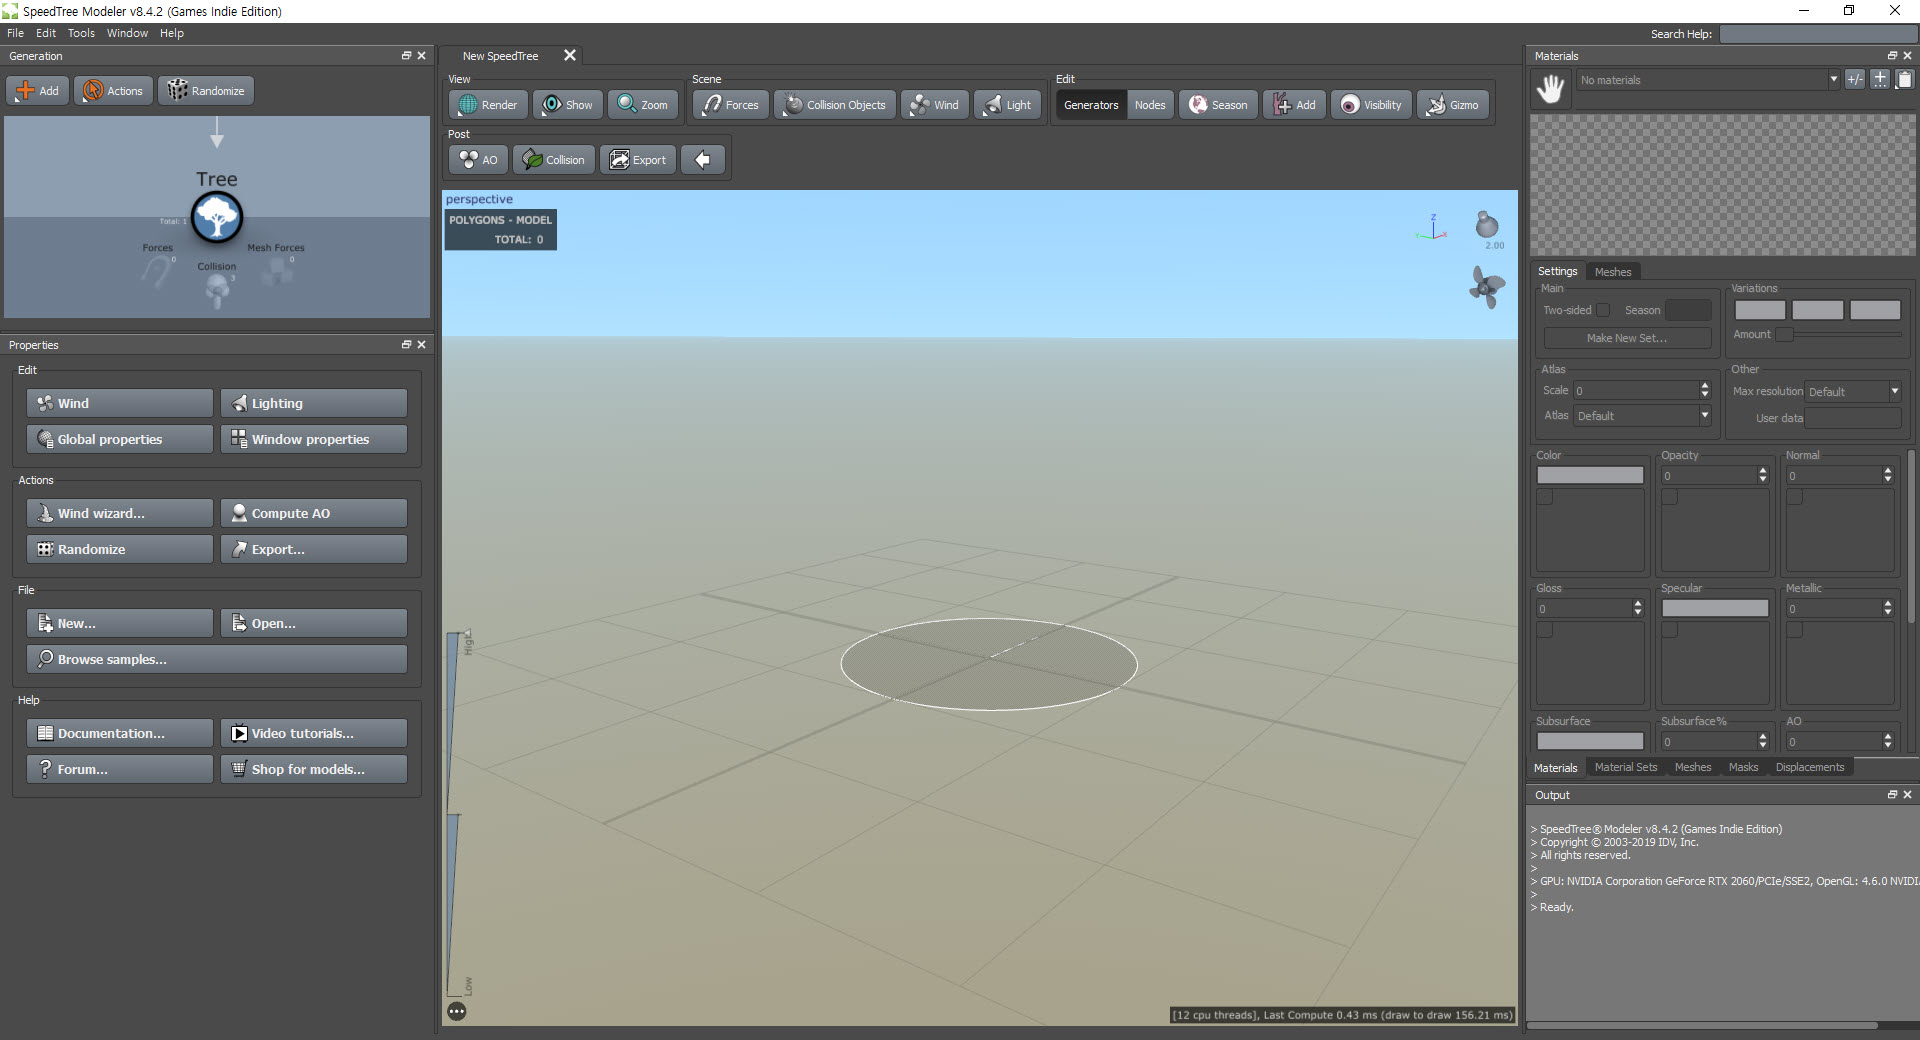Open the Render view options
Viewport: 1920px width, 1040px height.
tap(488, 105)
